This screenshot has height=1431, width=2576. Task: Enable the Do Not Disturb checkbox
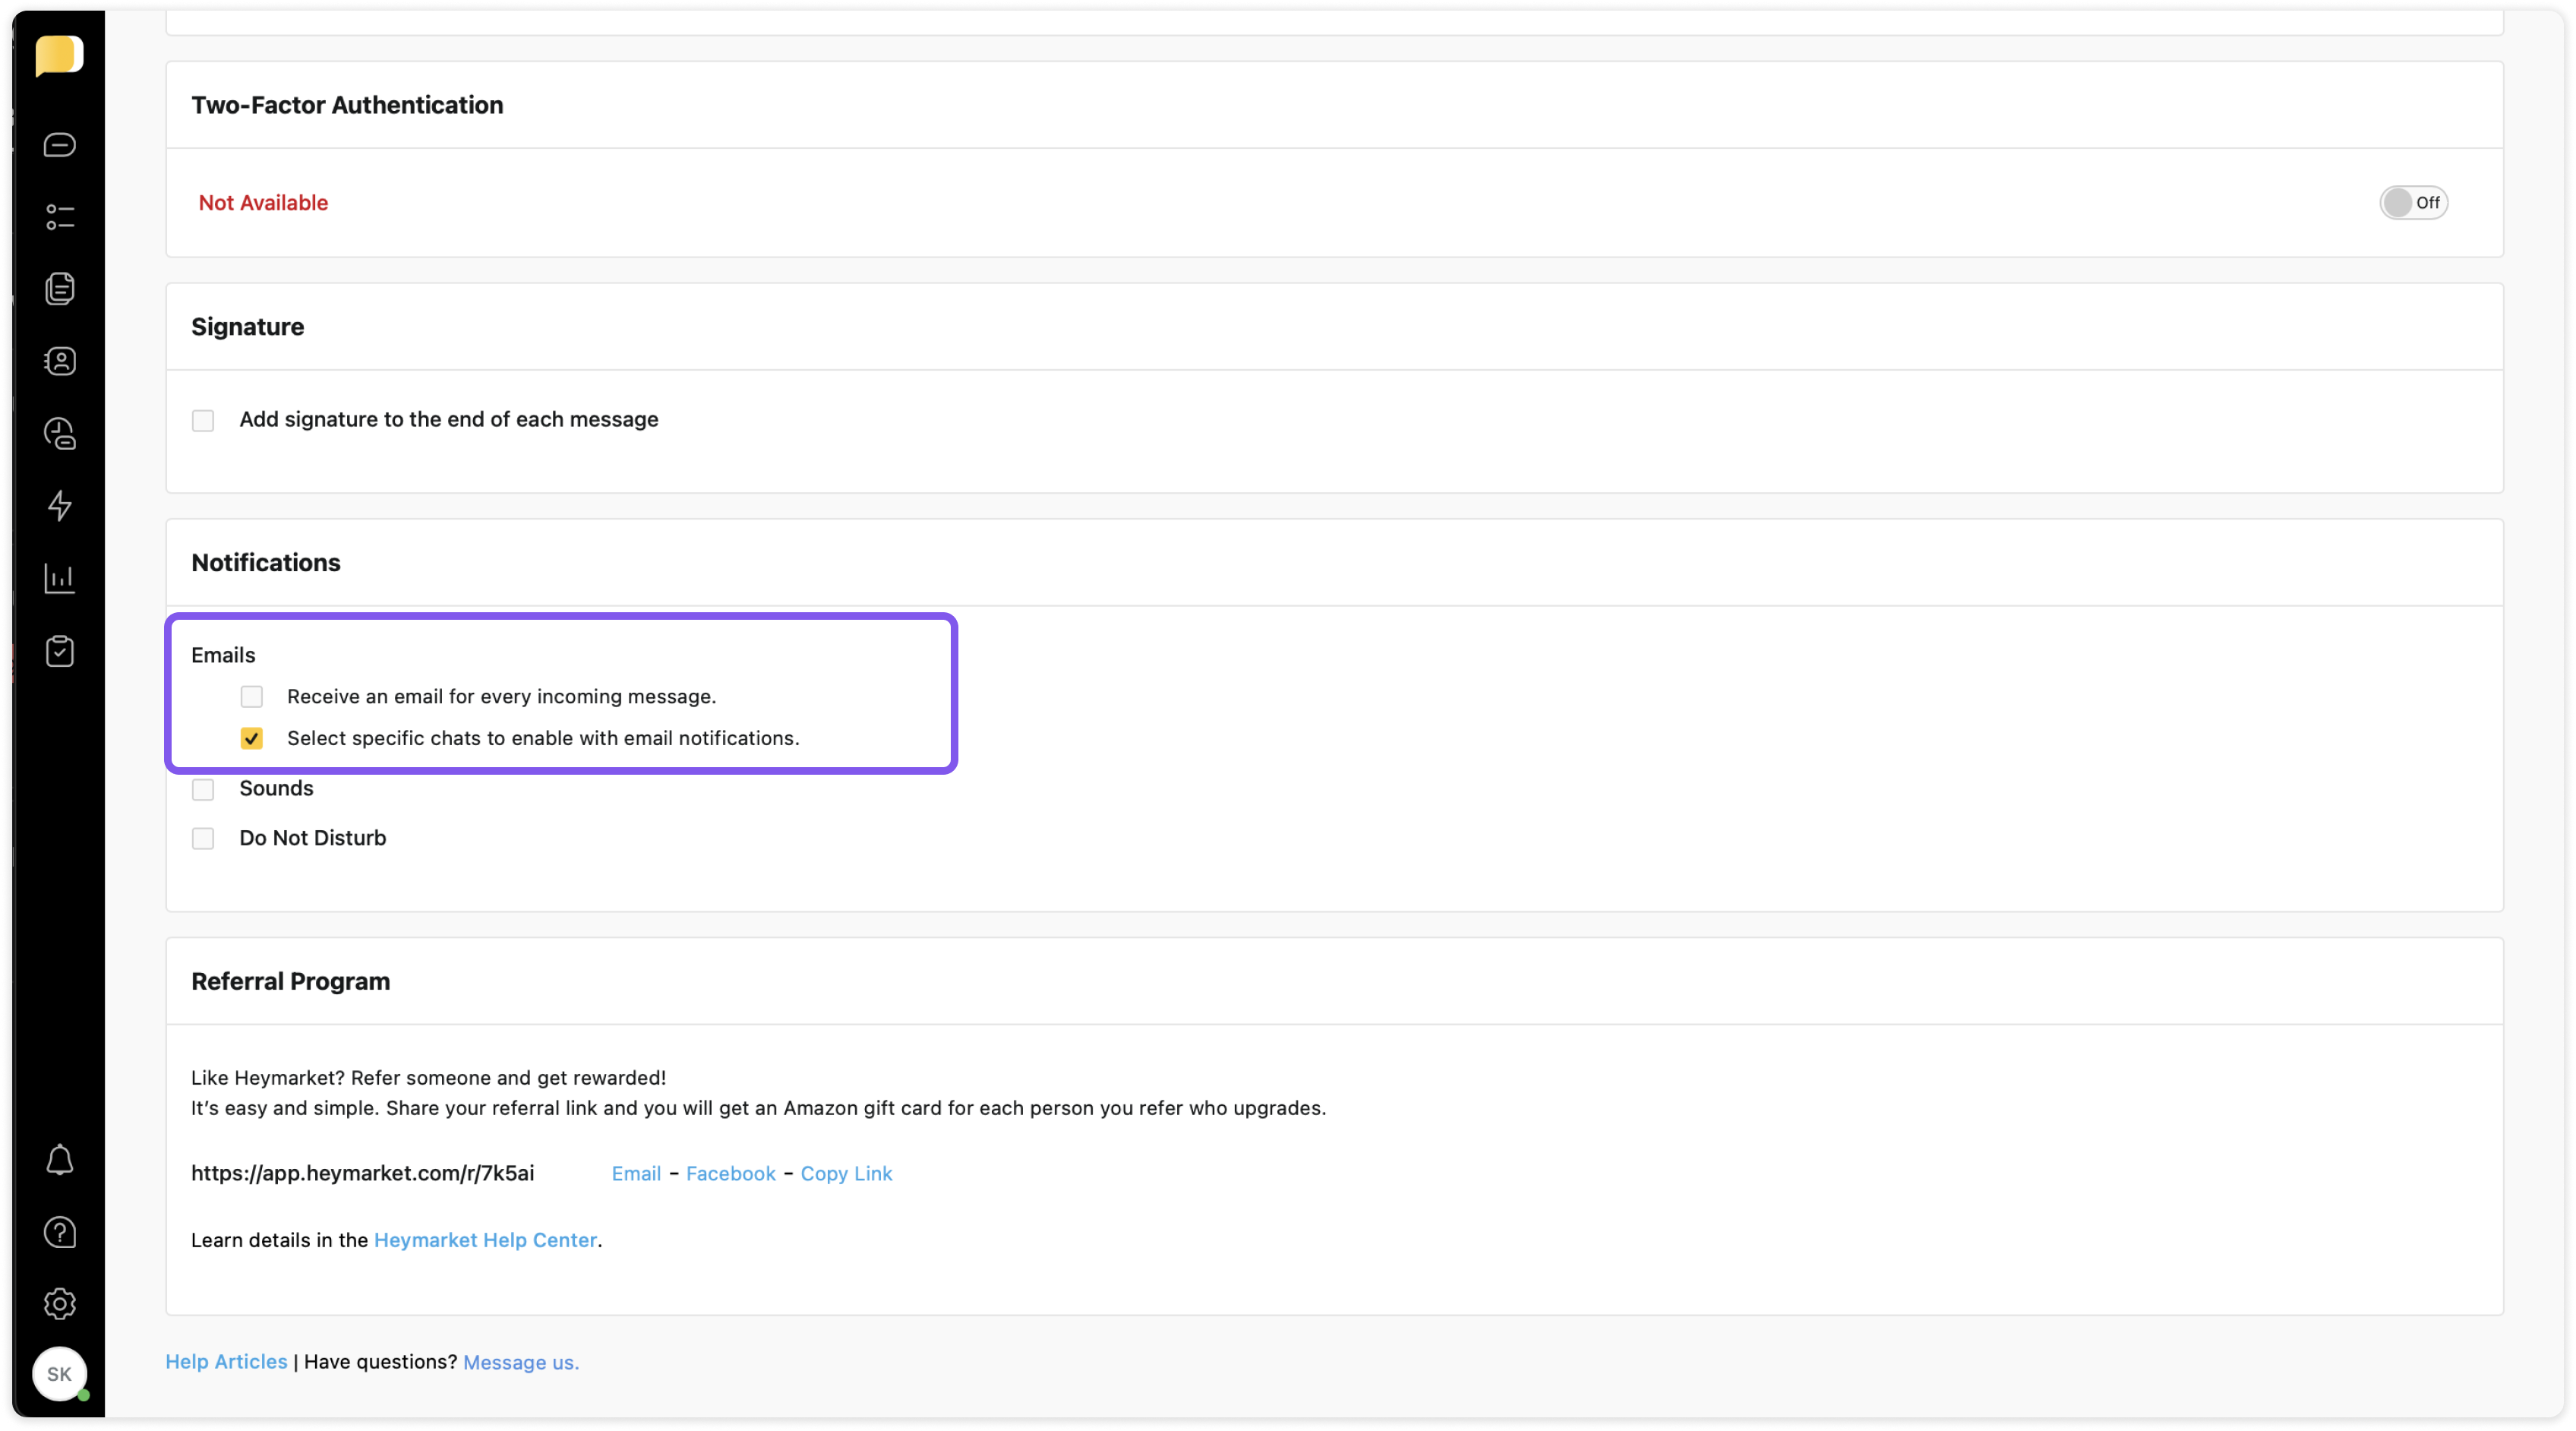pos(203,838)
